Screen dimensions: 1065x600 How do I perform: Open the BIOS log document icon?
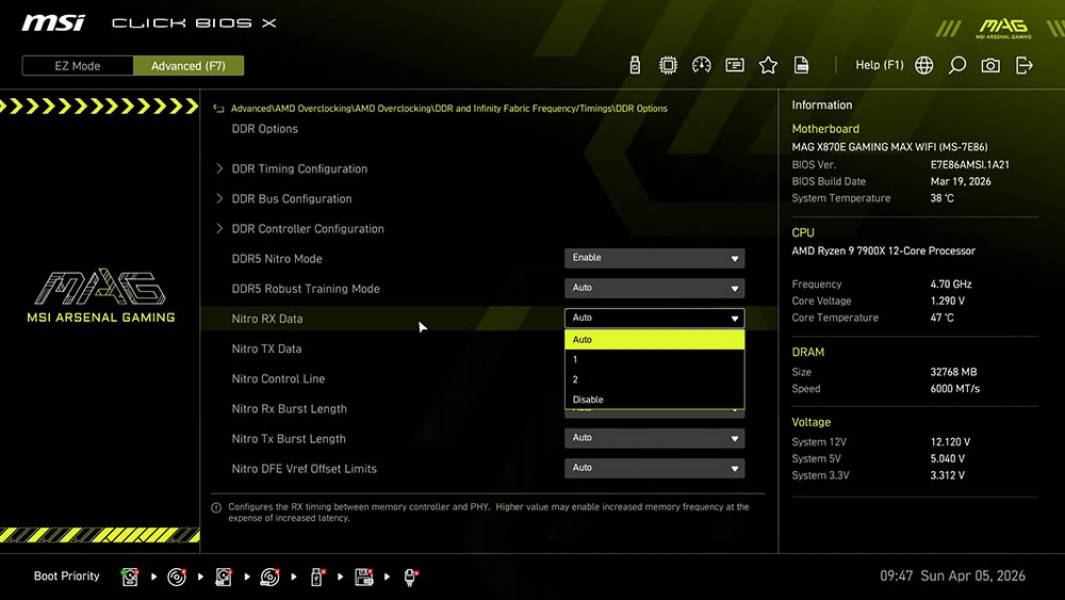pos(801,64)
